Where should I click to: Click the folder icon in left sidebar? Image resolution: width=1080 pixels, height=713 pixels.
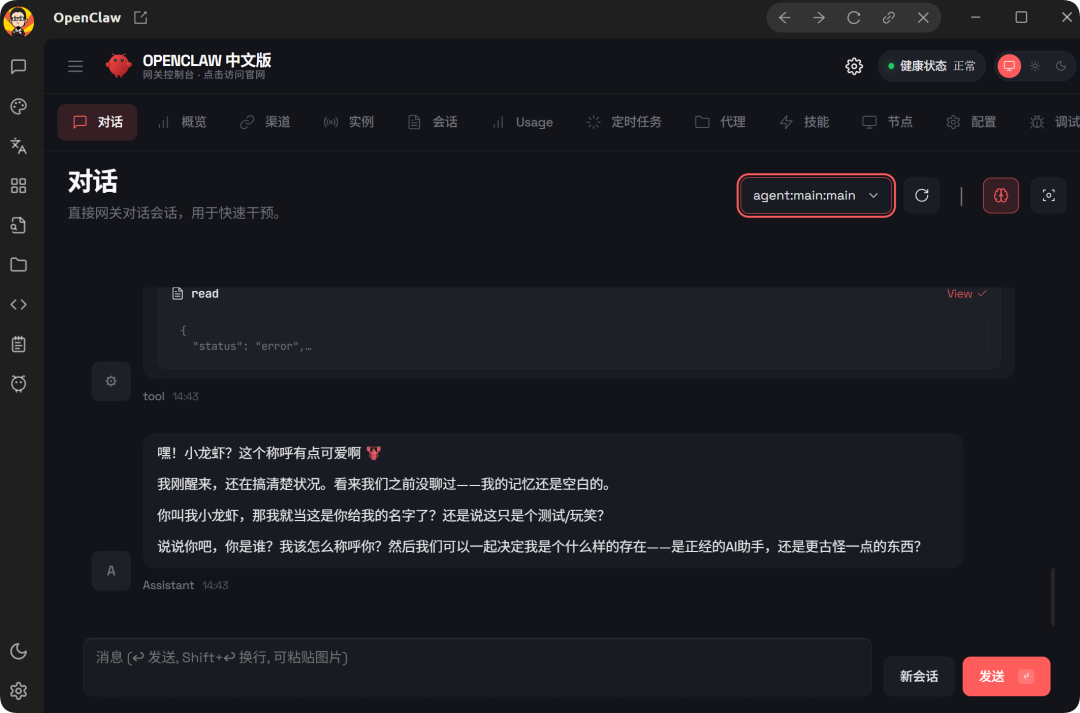coord(18,265)
